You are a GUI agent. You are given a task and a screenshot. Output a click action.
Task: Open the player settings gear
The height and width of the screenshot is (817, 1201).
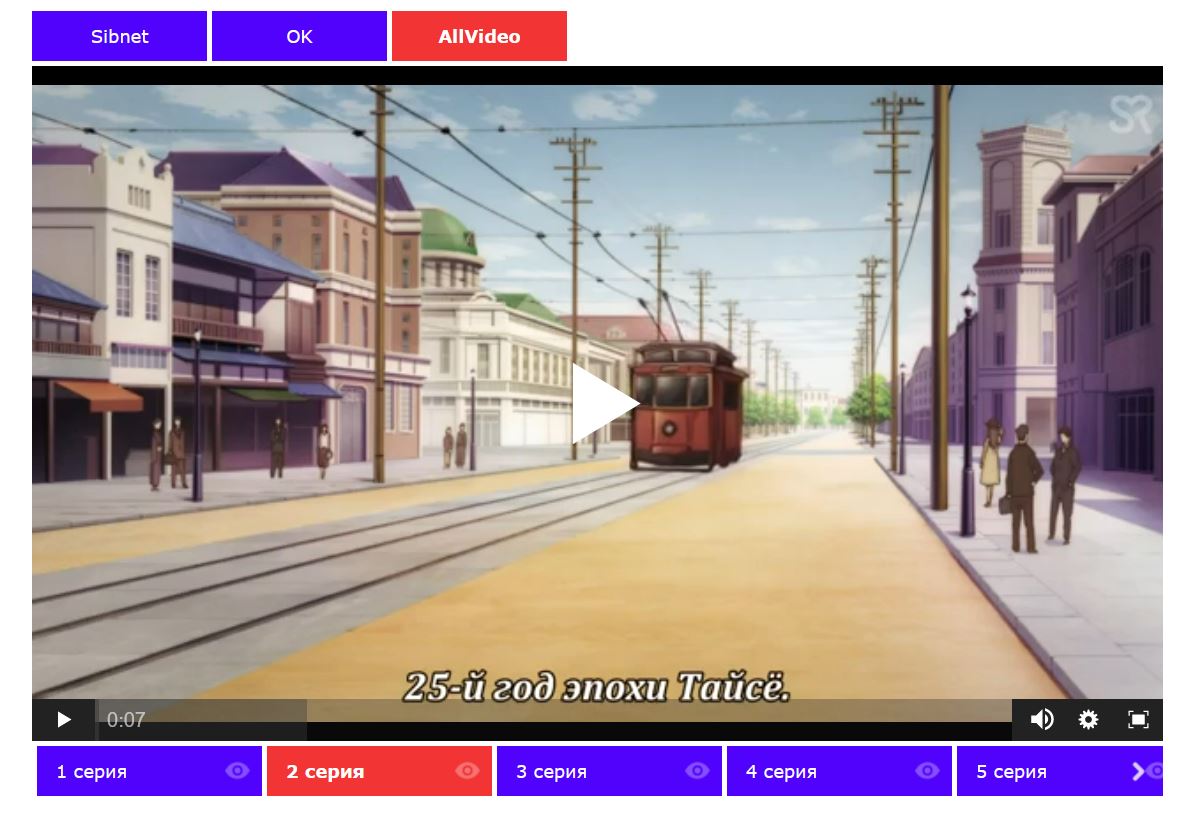(1088, 719)
